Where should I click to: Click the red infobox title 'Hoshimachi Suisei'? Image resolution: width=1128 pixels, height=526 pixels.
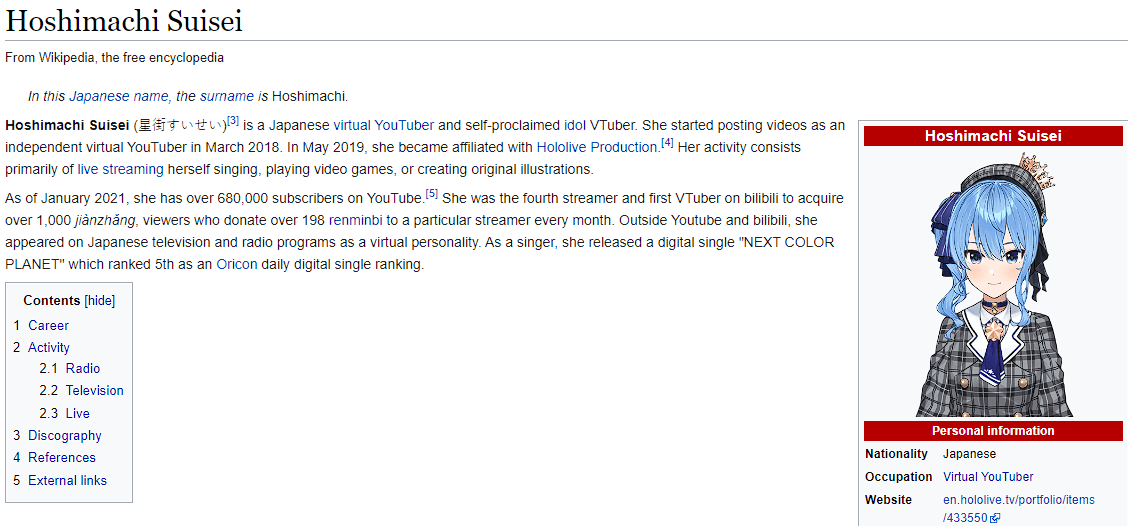993,136
